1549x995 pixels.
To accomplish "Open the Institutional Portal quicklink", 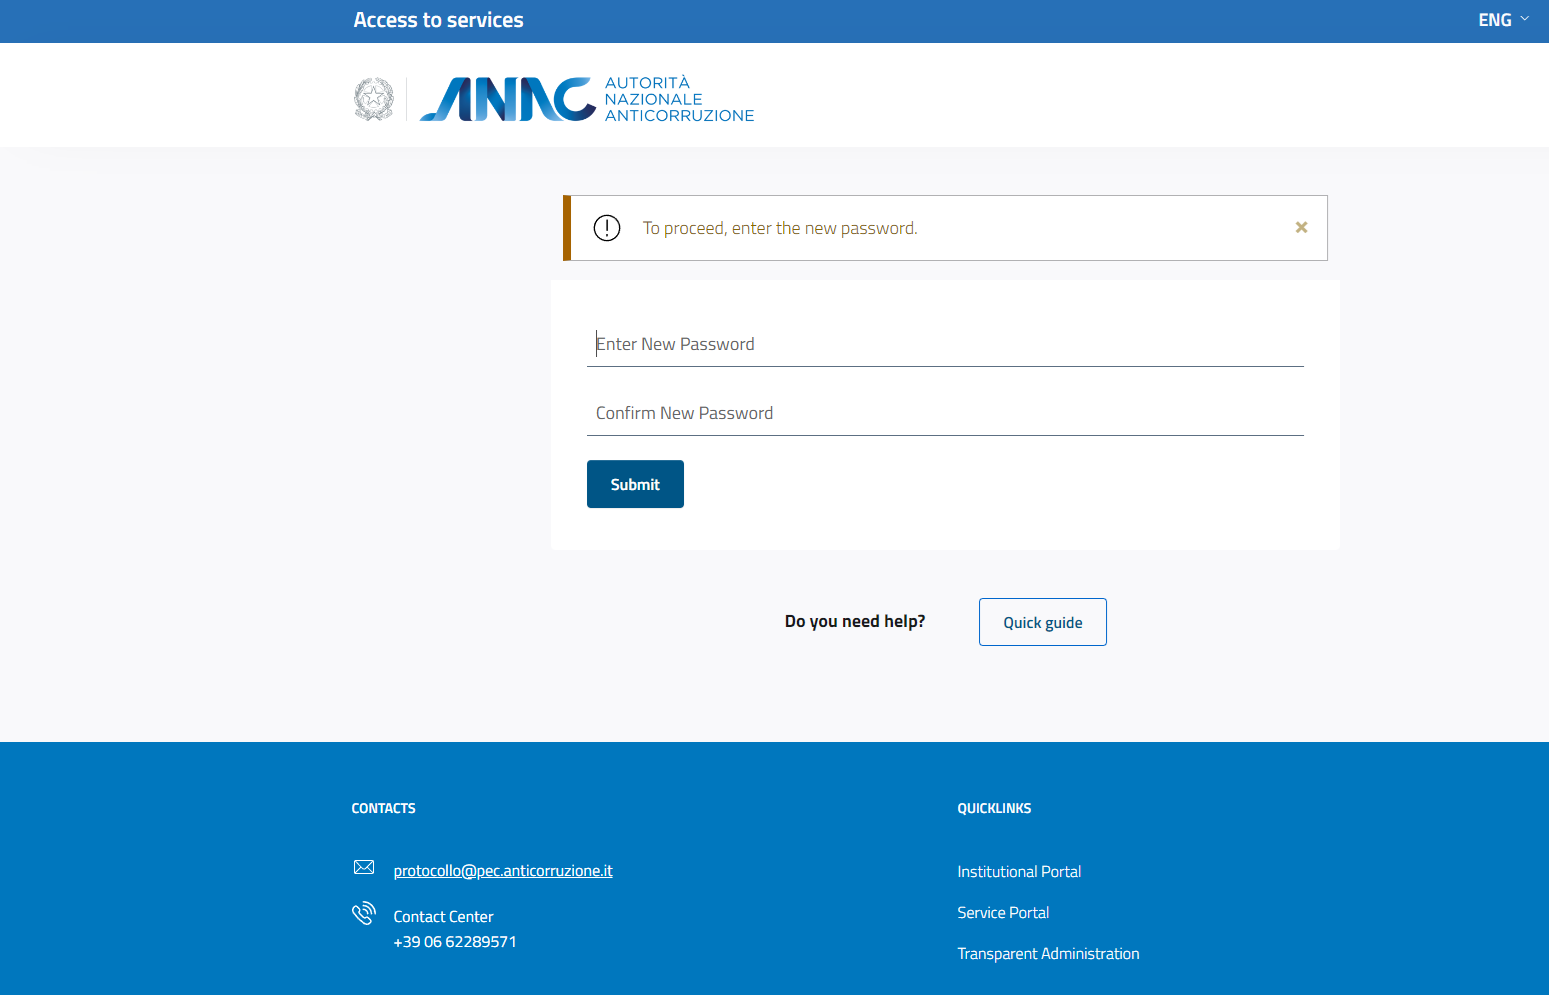I will coord(1019,872).
